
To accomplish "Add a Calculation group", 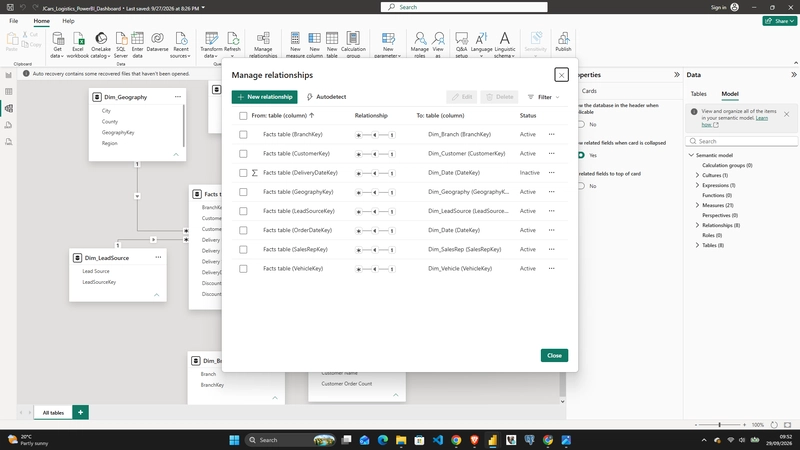I will pyautogui.click(x=353, y=44).
